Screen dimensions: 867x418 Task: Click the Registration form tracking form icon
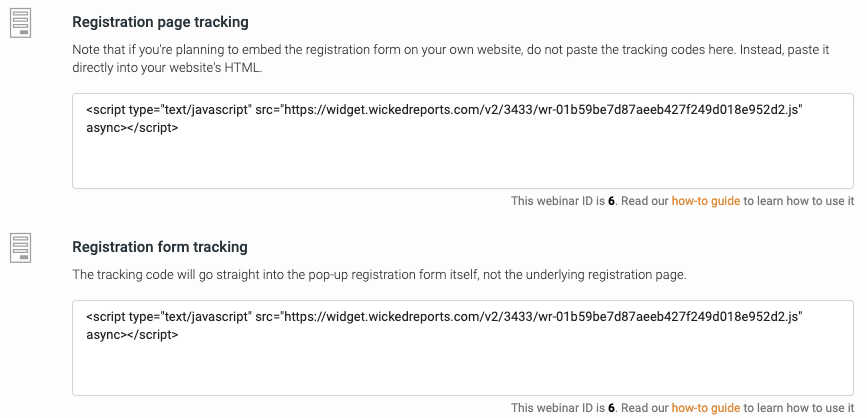point(20,248)
